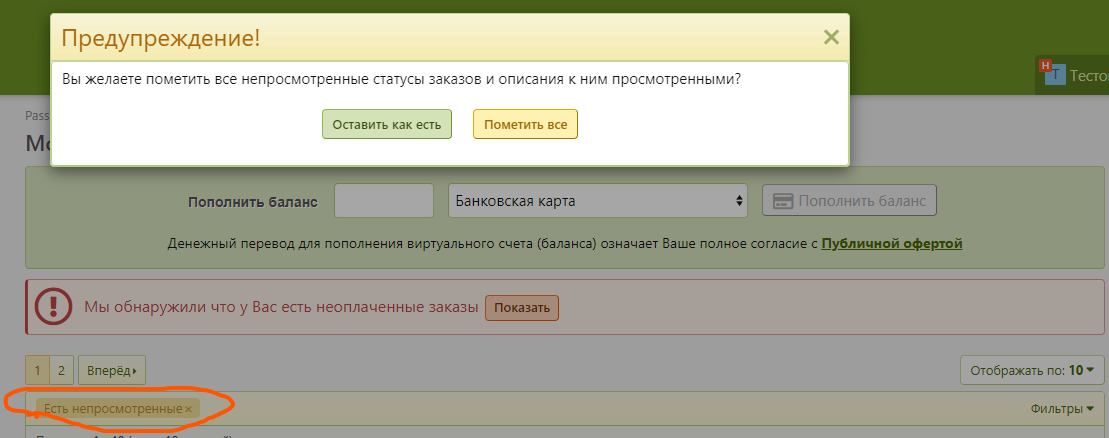This screenshot has width=1109, height=438.
Task: Select page 1 in pagination
Action: (38, 371)
